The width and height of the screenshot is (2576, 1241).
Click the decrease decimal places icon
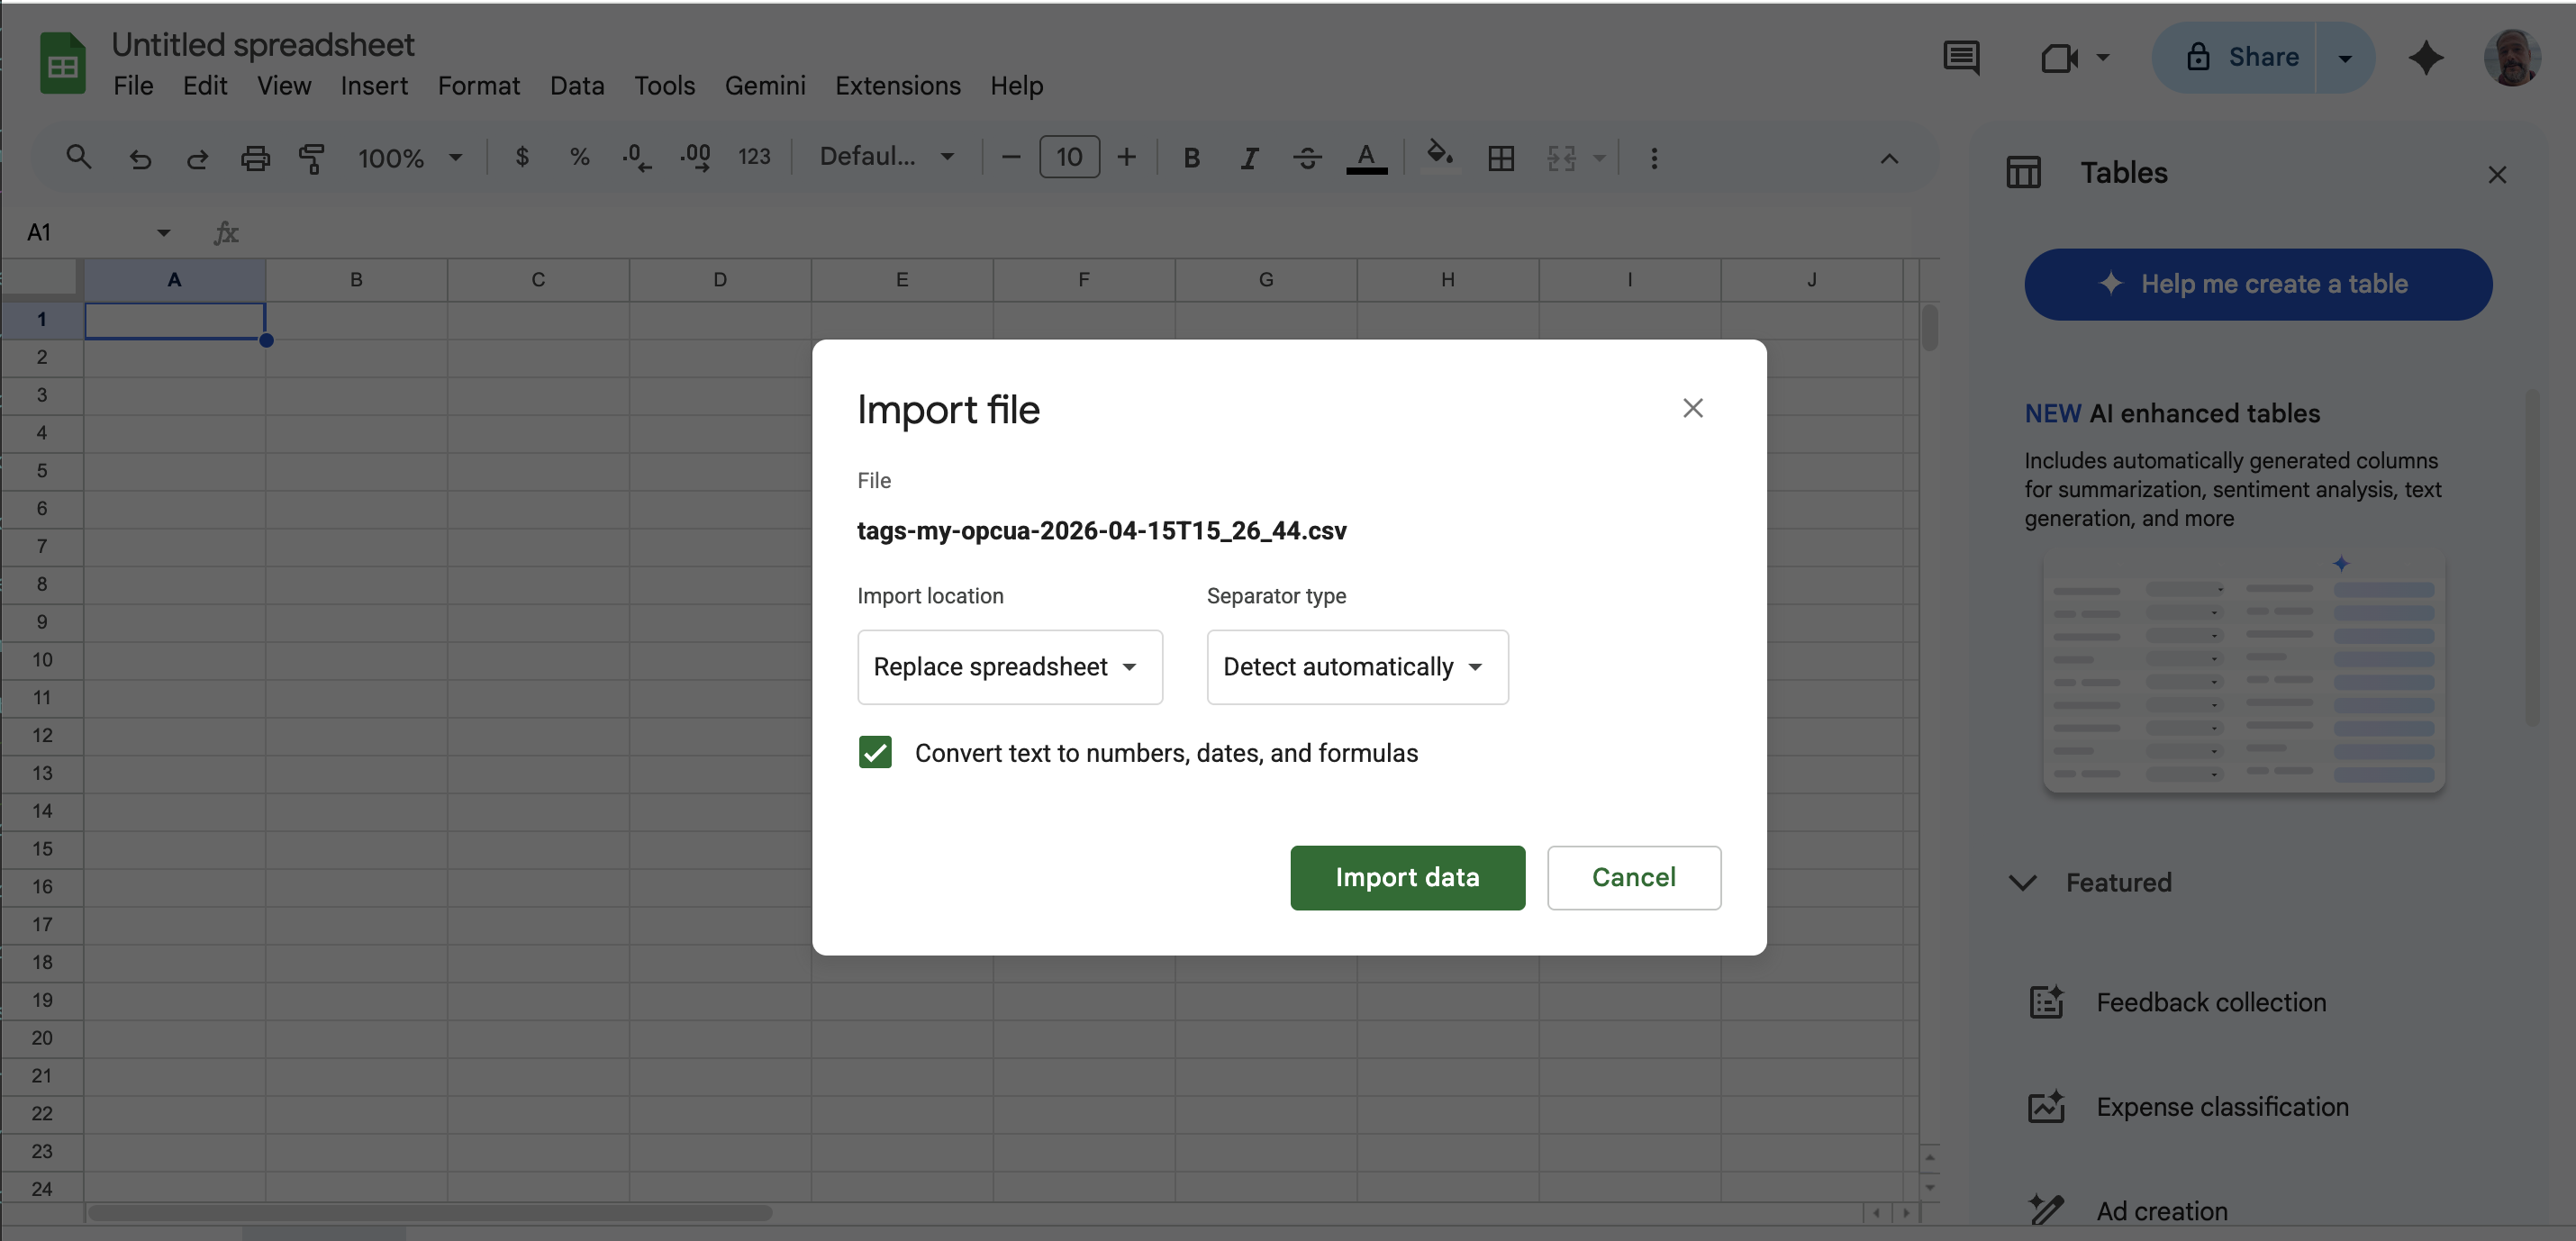637,157
